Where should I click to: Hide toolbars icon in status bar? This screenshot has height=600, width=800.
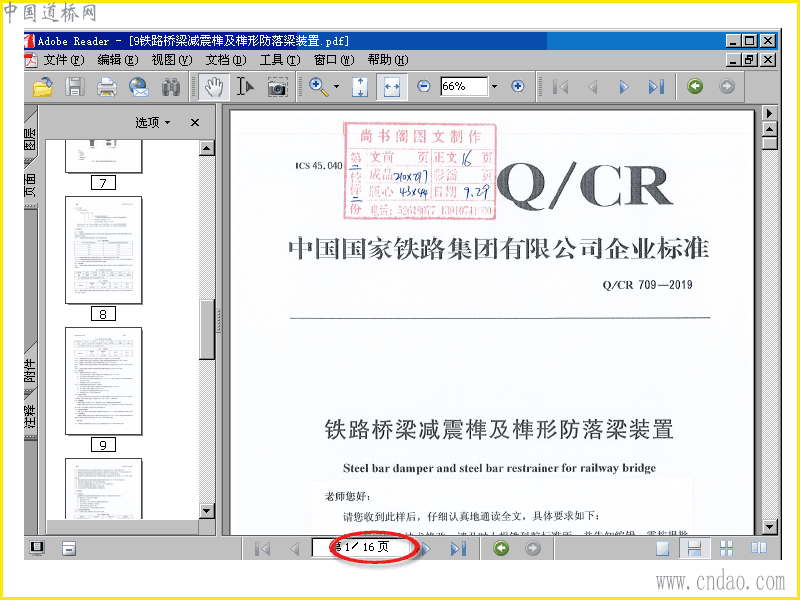69,548
